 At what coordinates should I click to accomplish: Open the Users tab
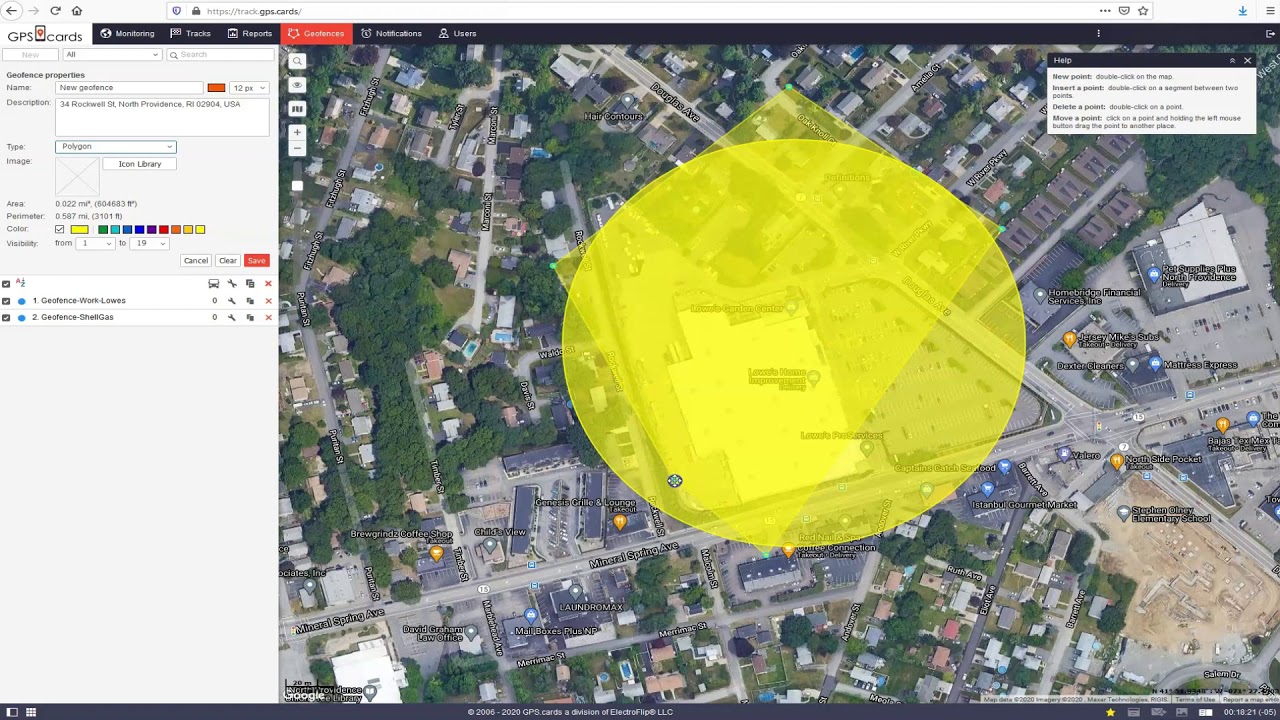pos(457,33)
